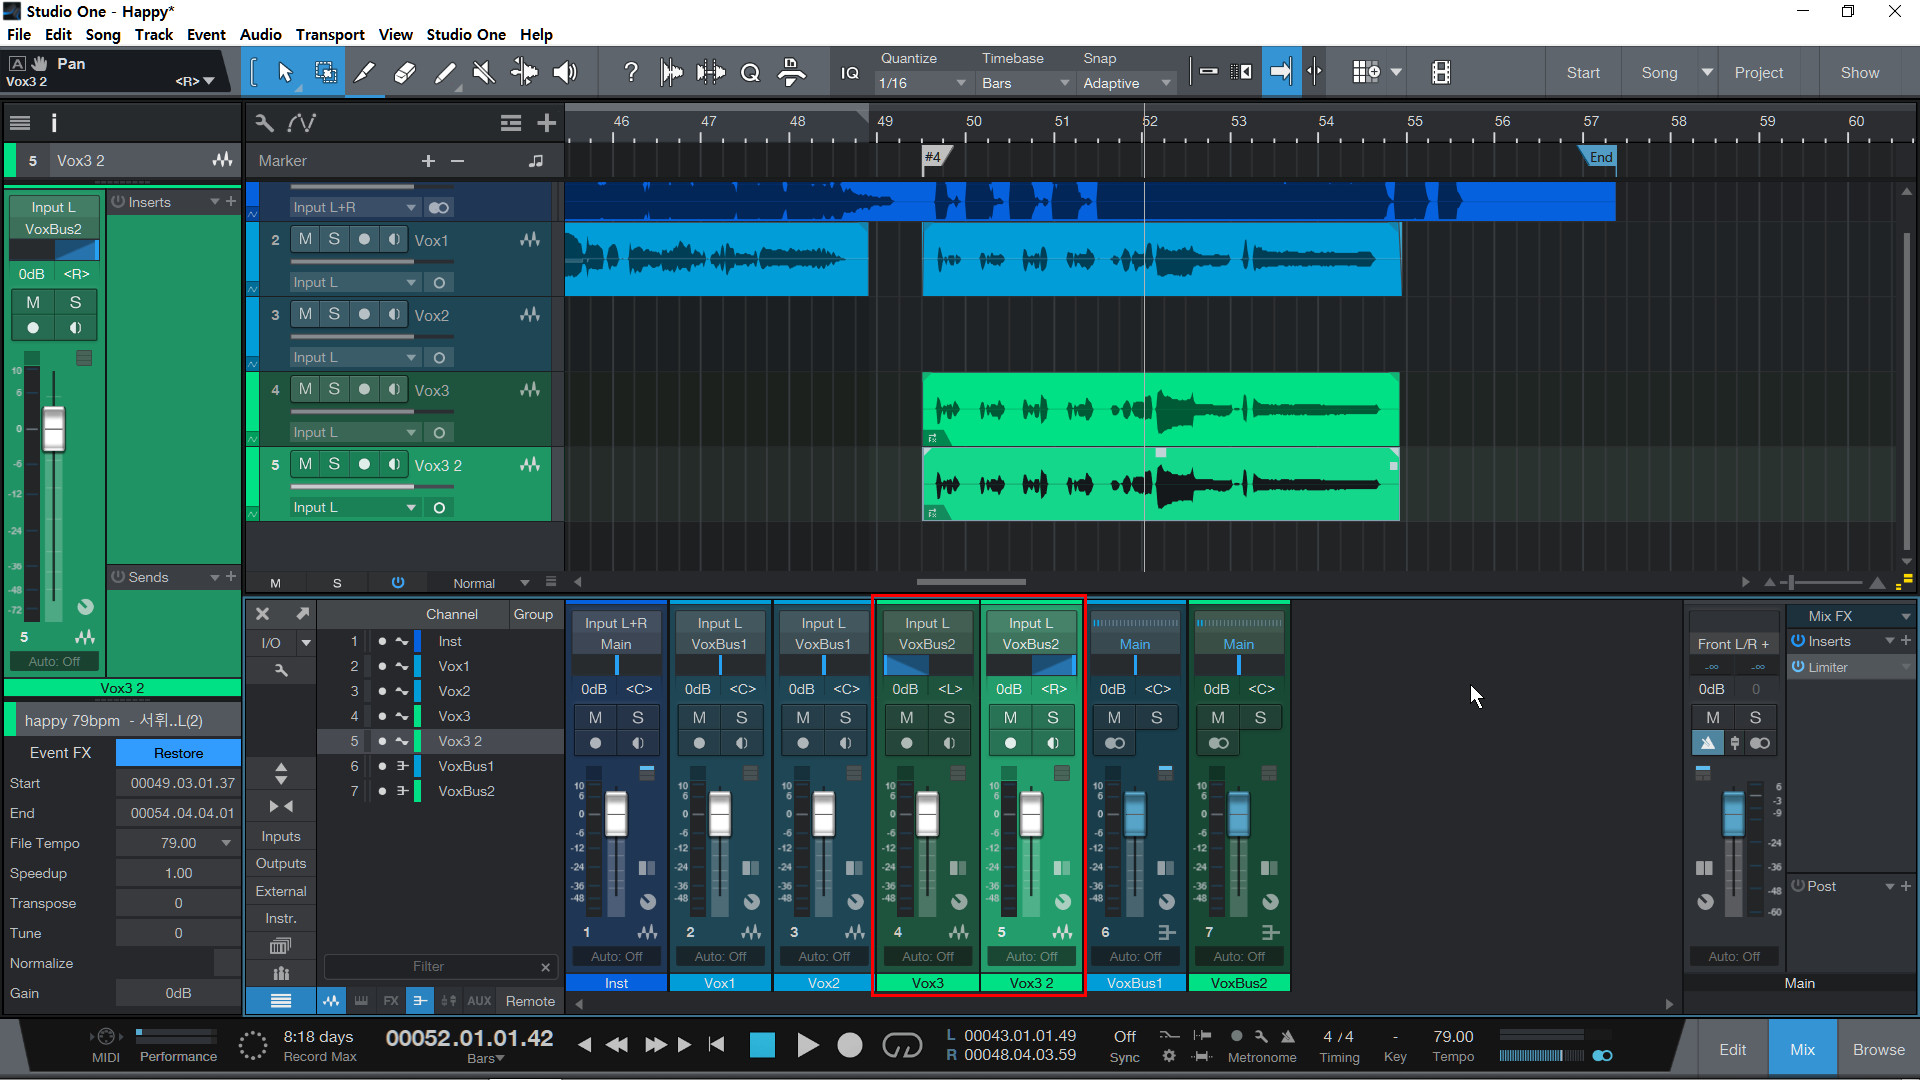The height and width of the screenshot is (1080, 1920).
Task: Click the VoxBus1 channel fader
Action: pyautogui.click(x=1135, y=812)
